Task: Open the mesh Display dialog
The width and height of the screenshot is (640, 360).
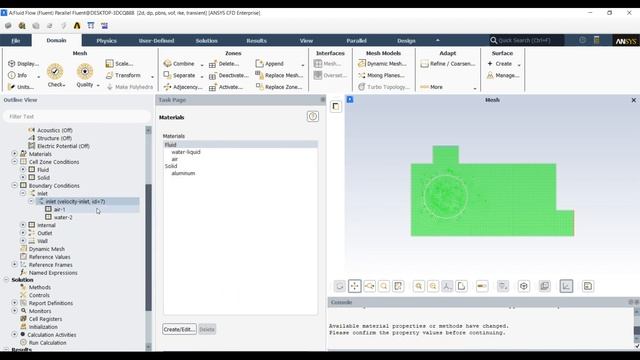Action: pos(23,64)
